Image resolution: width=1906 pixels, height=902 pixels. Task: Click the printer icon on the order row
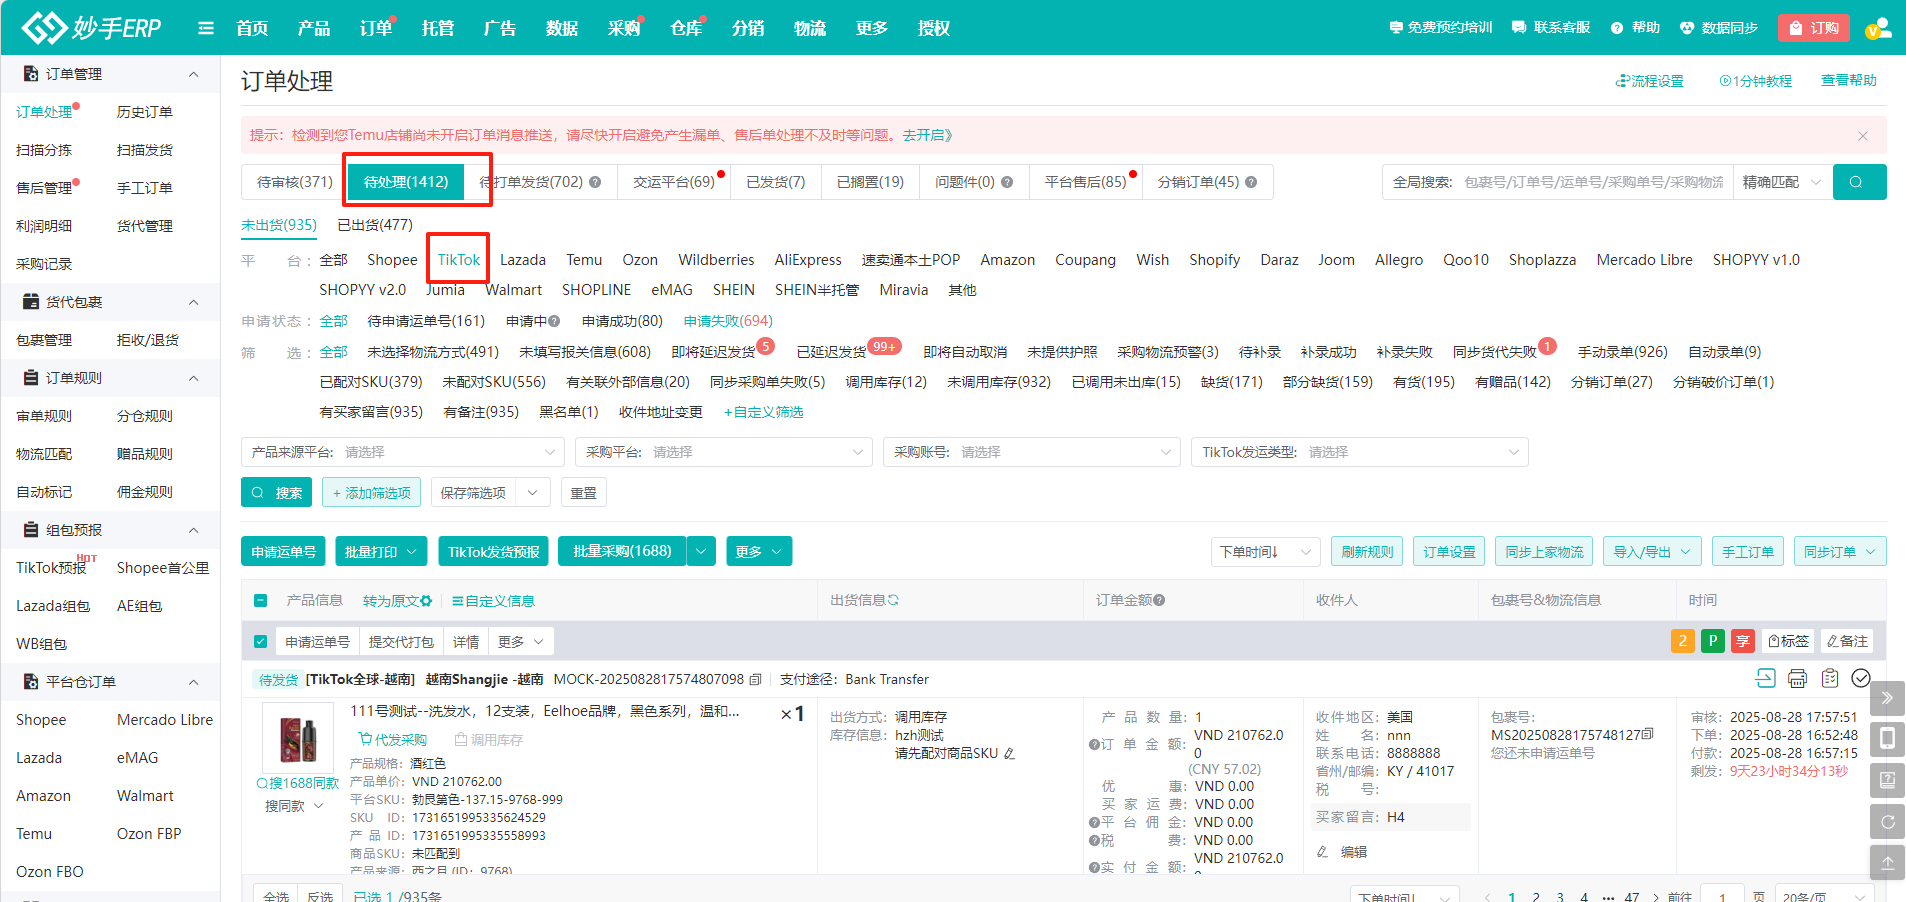pyautogui.click(x=1797, y=679)
